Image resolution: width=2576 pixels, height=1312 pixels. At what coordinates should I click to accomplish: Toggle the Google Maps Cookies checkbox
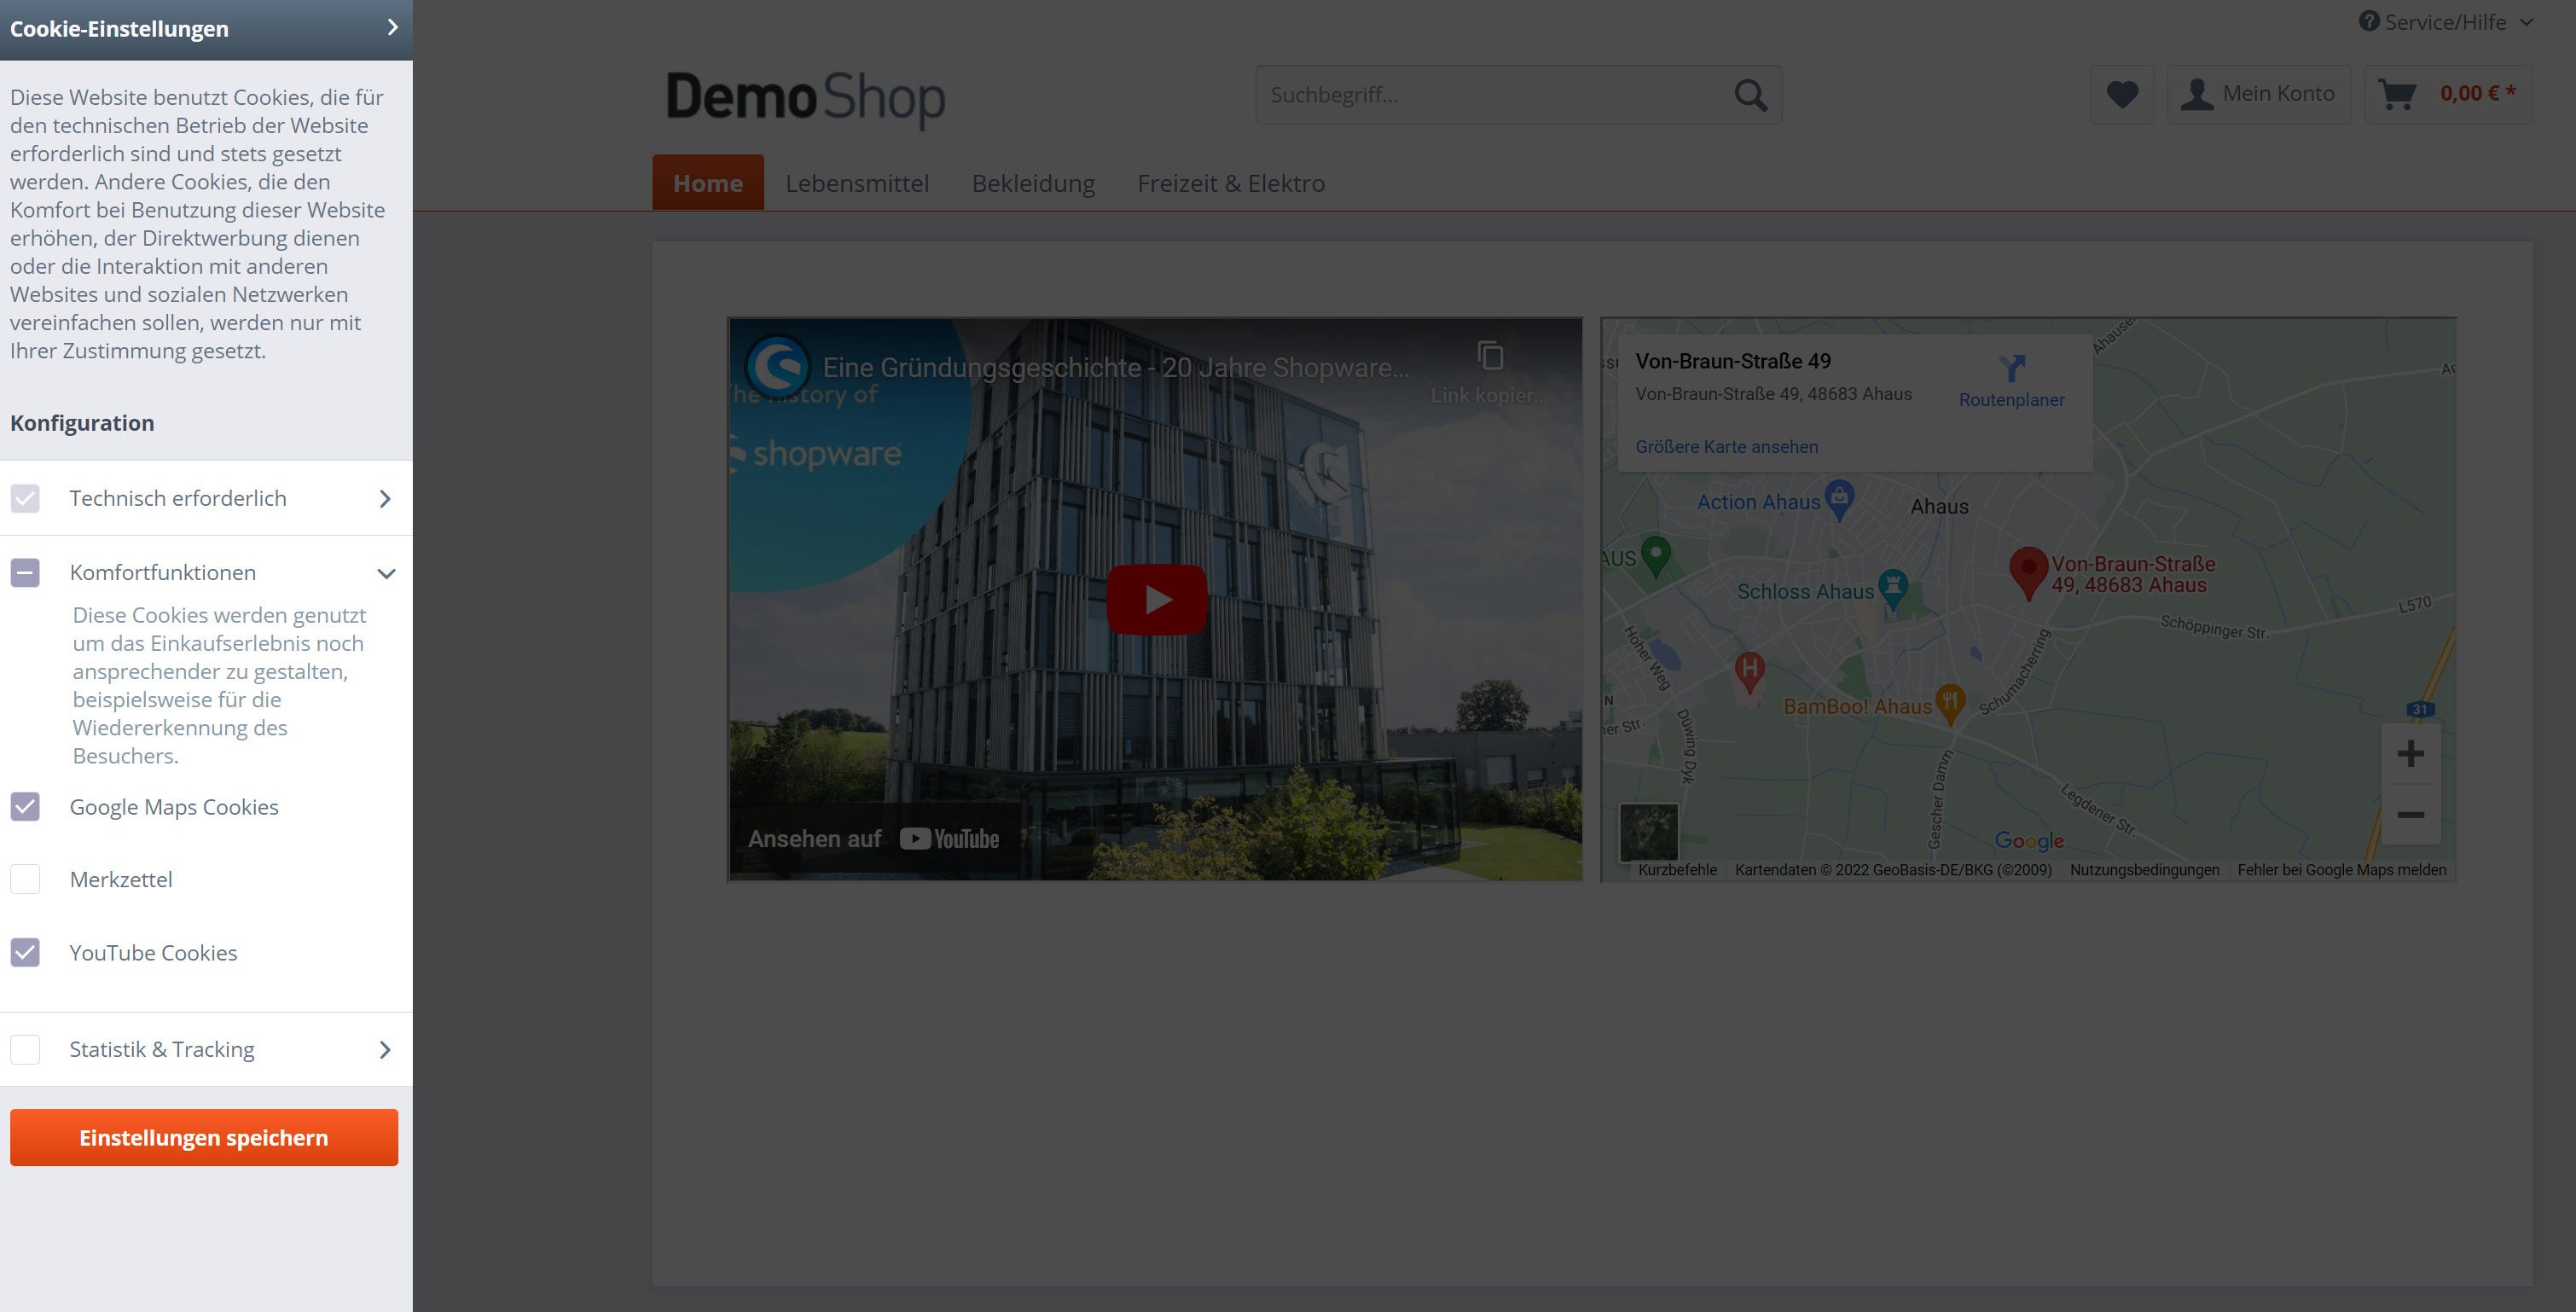pos(26,807)
